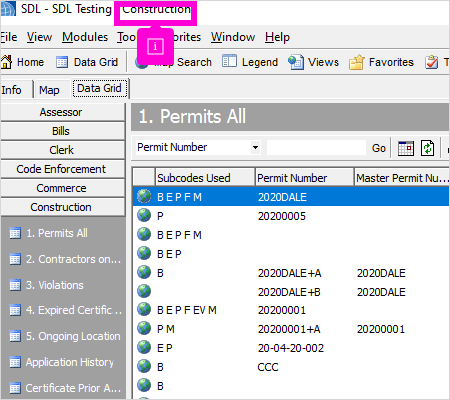Click the green refresh document icon
Viewport: 450px width, 400px height.
[x=427, y=148]
